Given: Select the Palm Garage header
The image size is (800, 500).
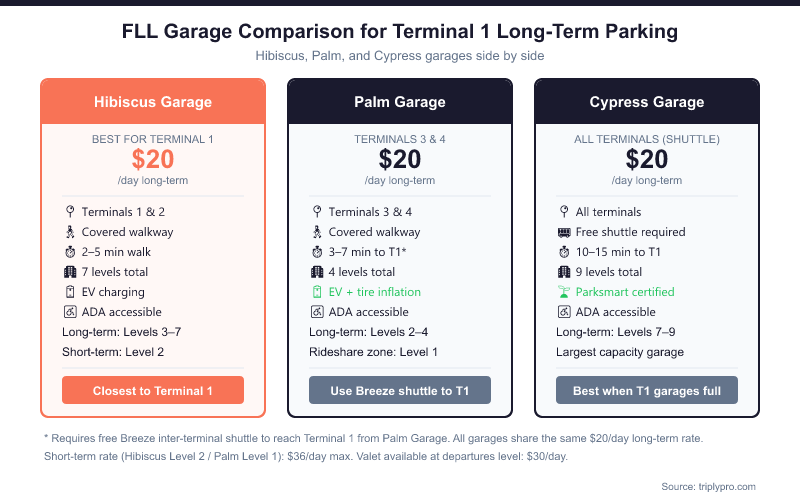Looking at the screenshot, I should click(x=400, y=102).
